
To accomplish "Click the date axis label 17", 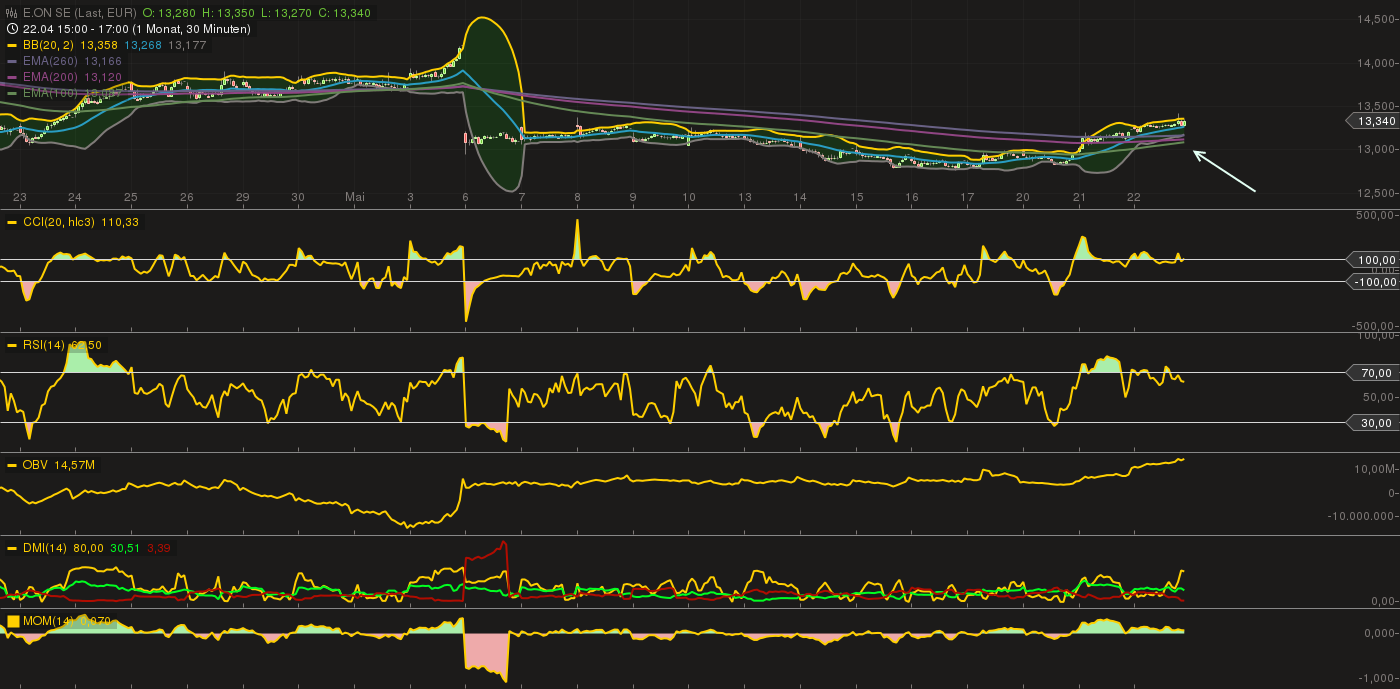I will point(967,198).
